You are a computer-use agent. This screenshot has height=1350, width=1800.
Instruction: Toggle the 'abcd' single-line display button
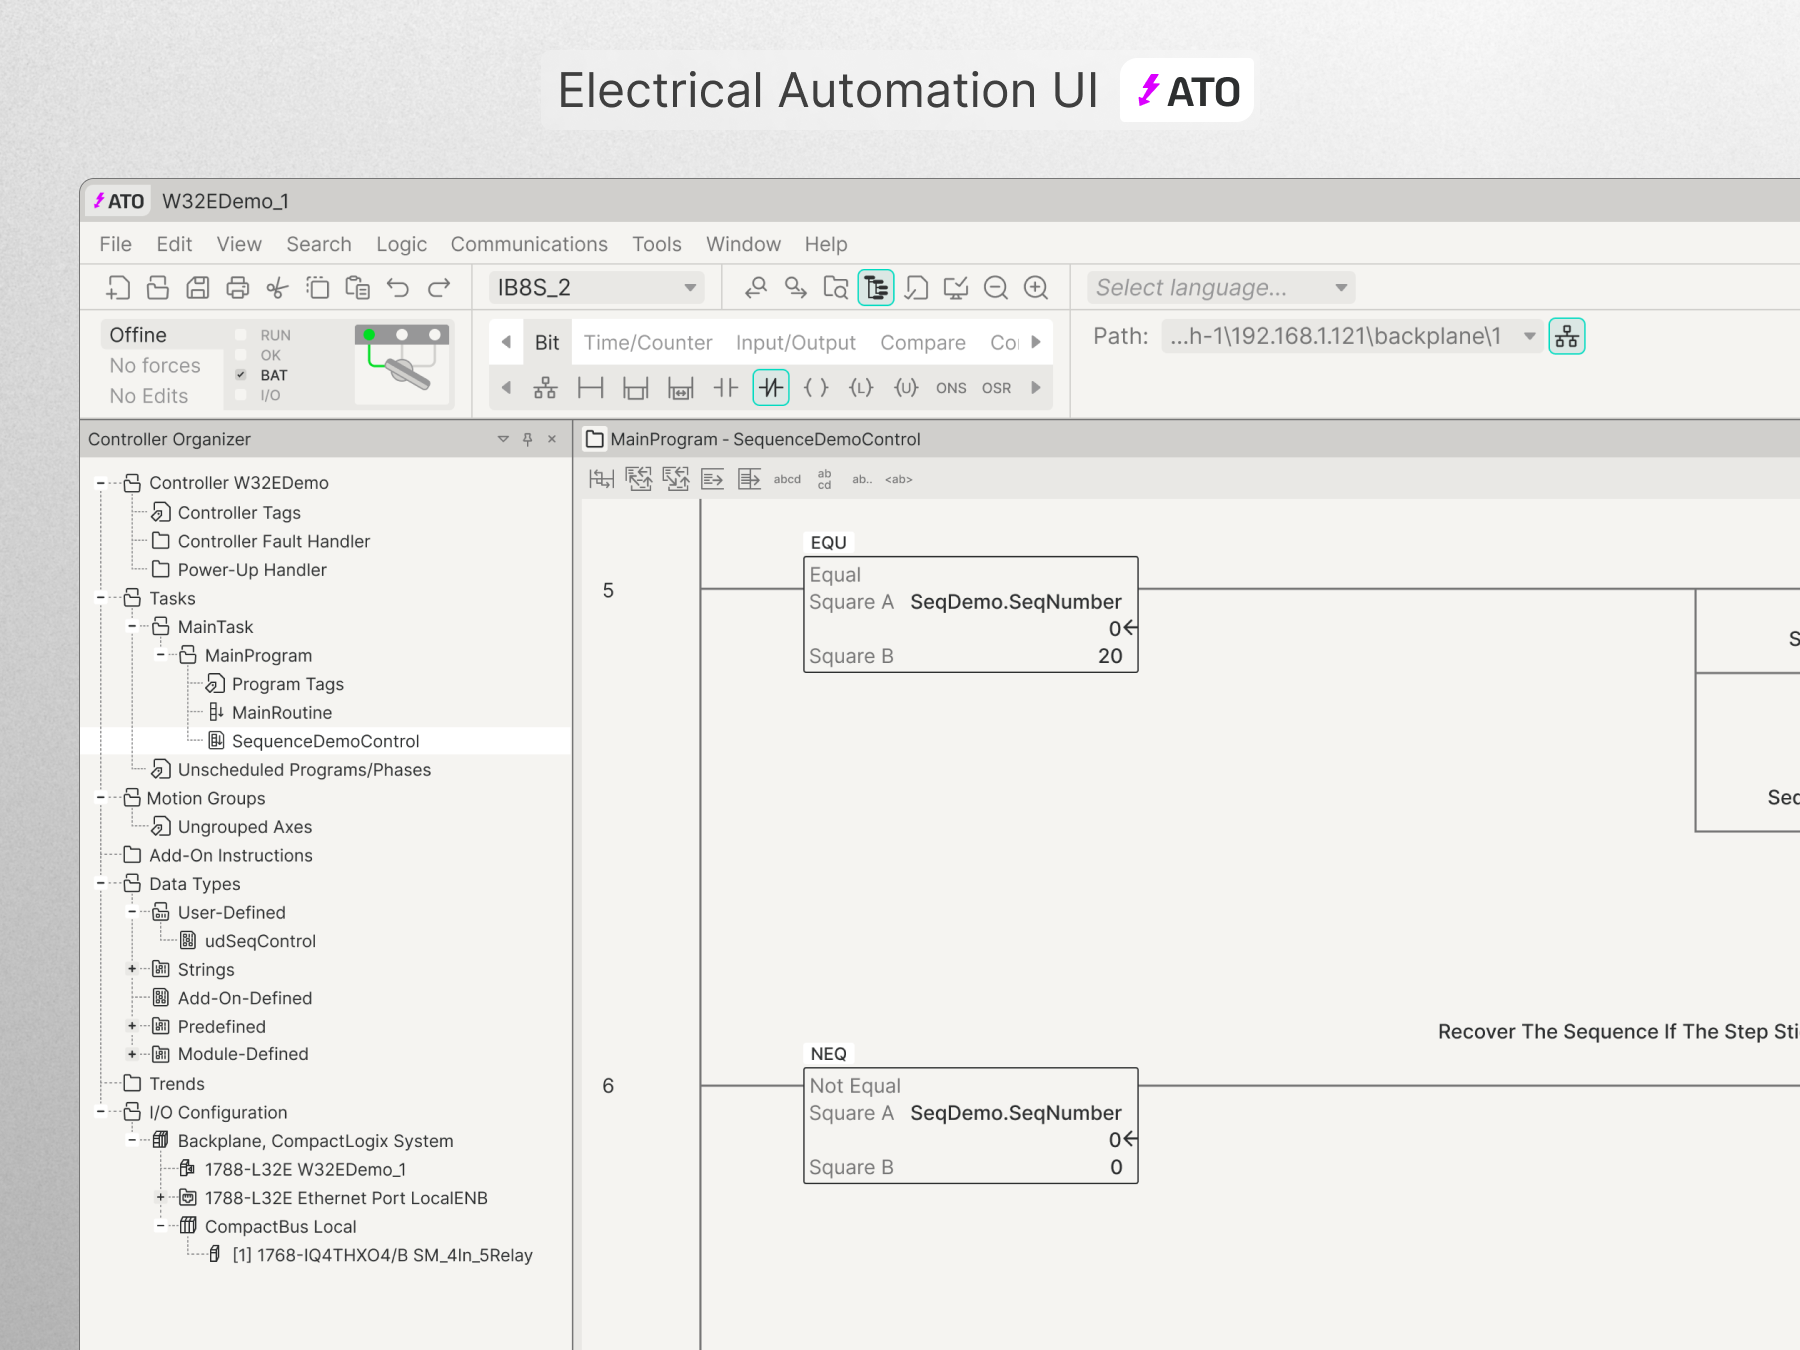point(787,479)
